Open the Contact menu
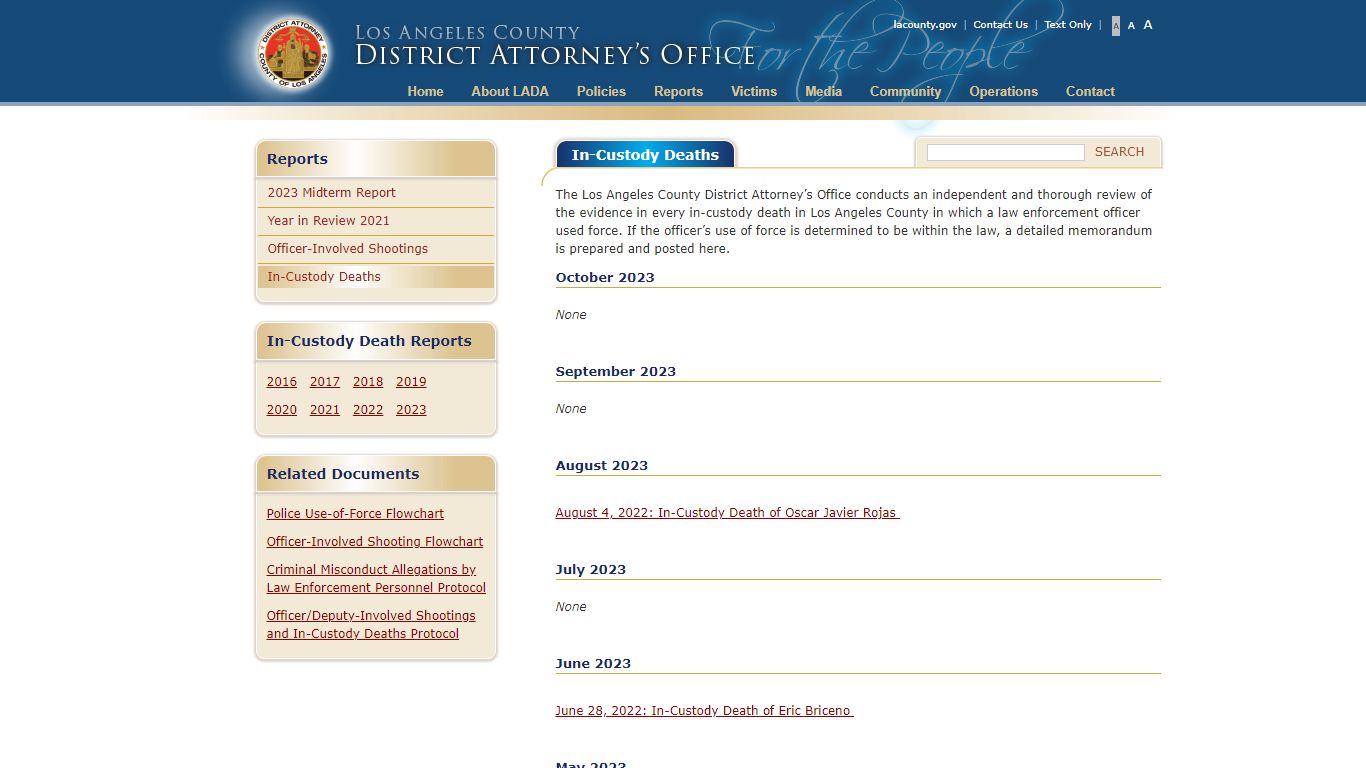The height and width of the screenshot is (768, 1366). click(1090, 91)
